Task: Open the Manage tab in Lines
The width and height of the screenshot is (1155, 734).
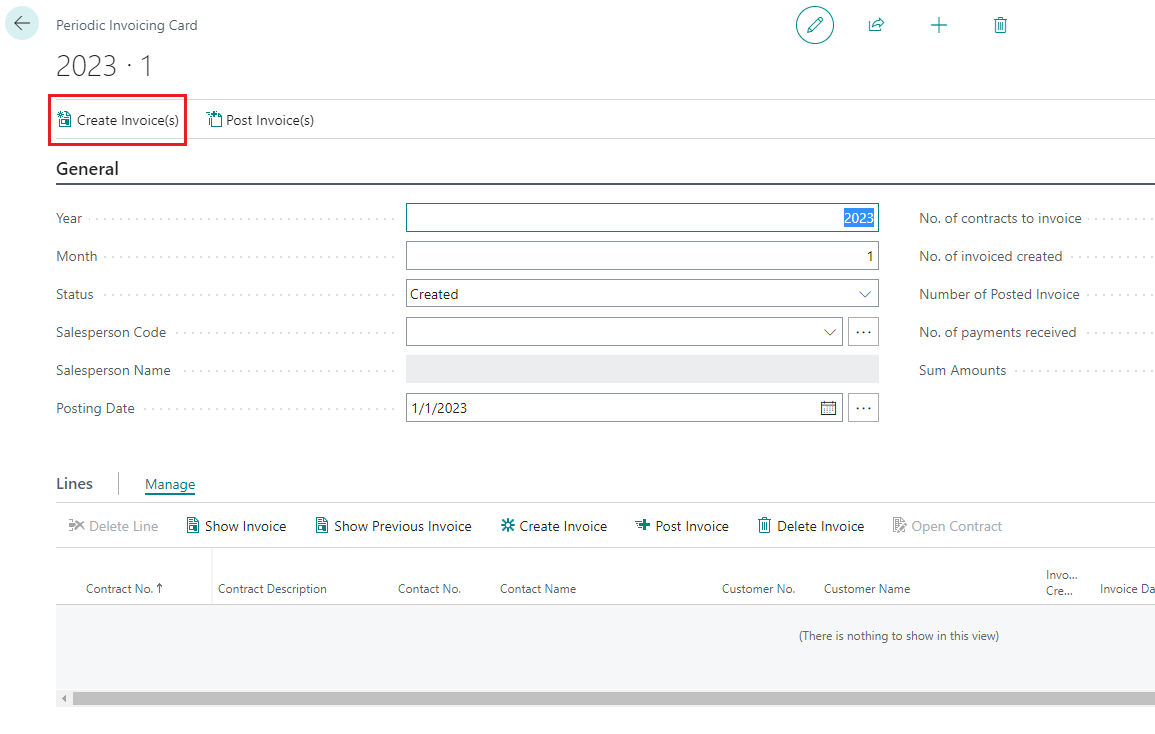Action: [170, 484]
